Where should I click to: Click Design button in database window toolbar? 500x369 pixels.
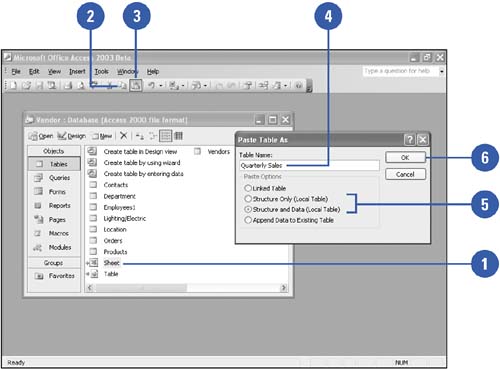coord(72,136)
